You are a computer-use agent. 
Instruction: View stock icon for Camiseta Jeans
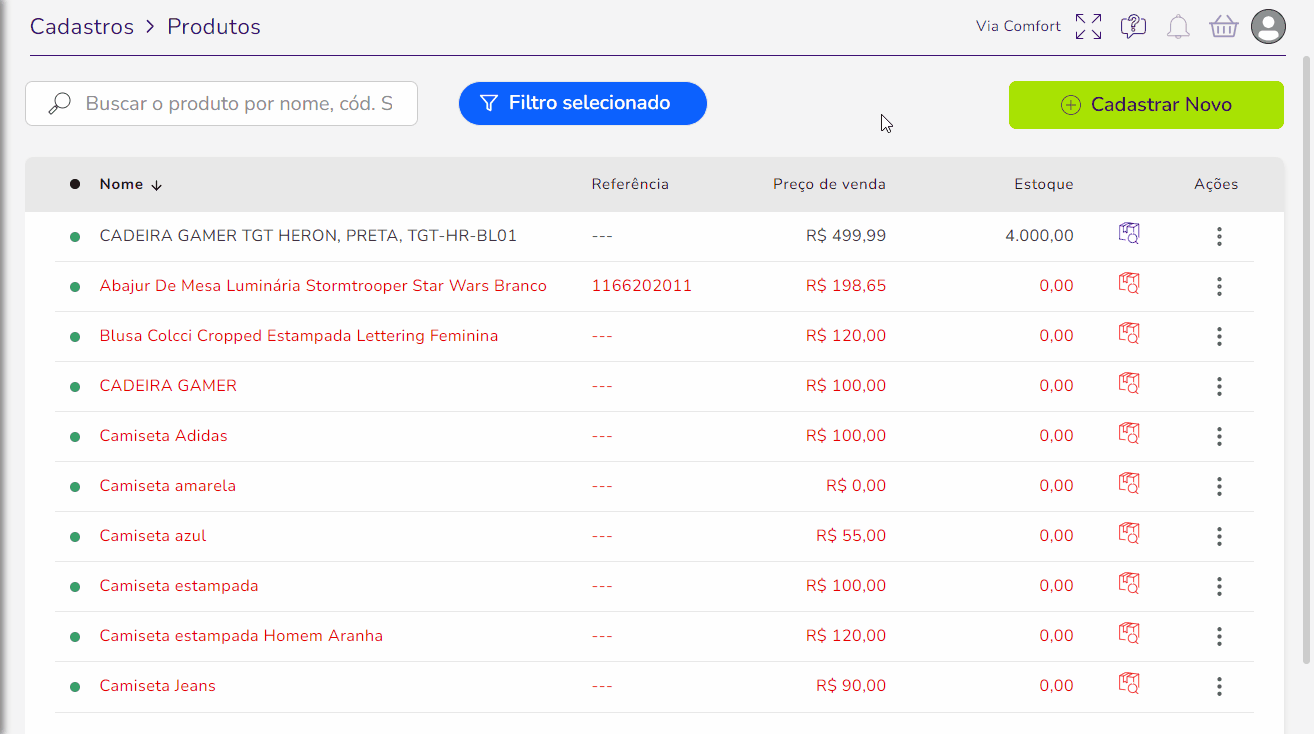coord(1129,684)
